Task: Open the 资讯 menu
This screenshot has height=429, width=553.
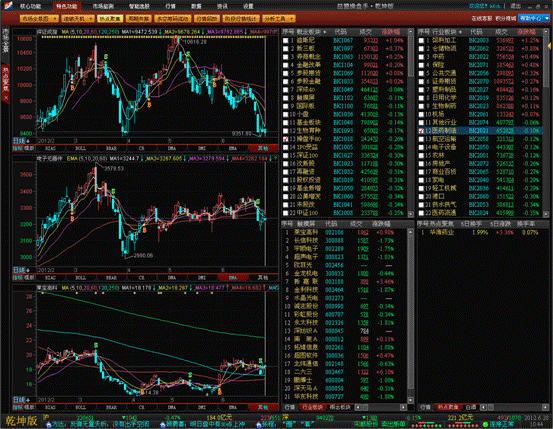Action: 222,6
